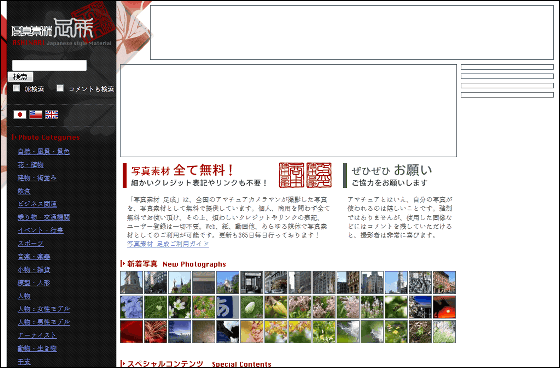The height and width of the screenshot is (368, 560).
Task: Click the 新着写真 New Photographs heading
Action: coord(174,264)
